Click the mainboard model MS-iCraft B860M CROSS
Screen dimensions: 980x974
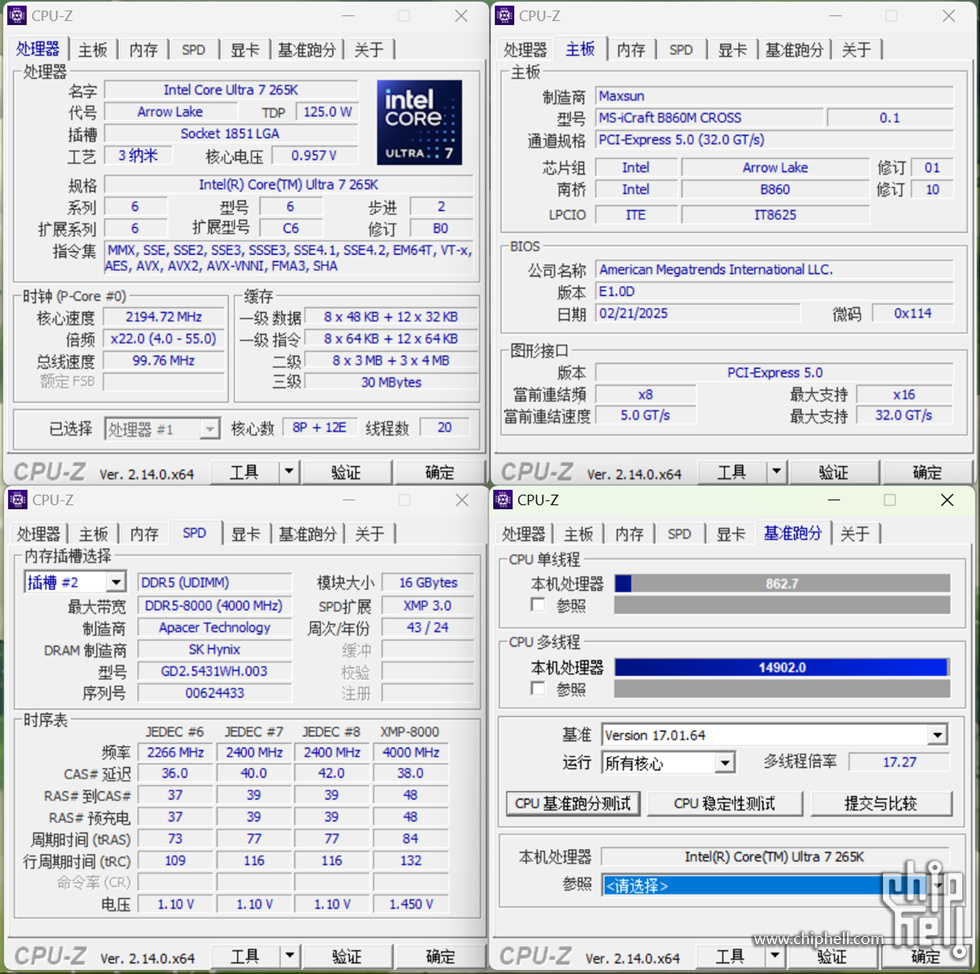pos(709,118)
